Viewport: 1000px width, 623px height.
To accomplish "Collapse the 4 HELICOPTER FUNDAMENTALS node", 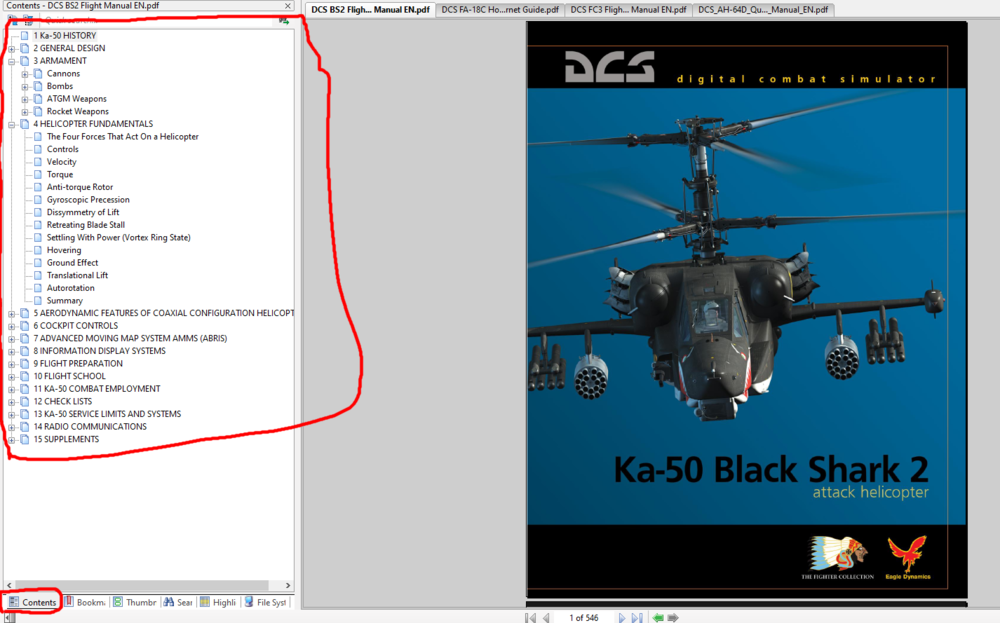I will 11,124.
